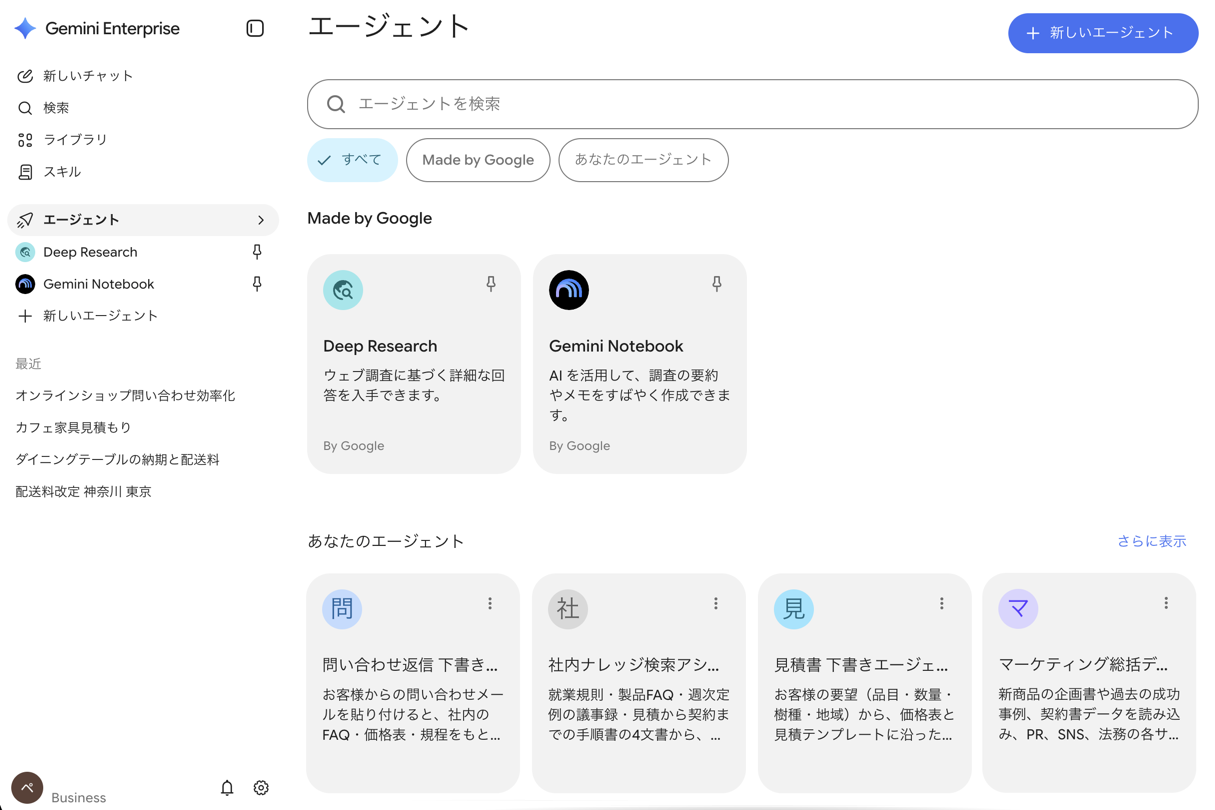The image size is (1215, 810).
Task: Click the plus icon beside 新しいエージェント in sidebar
Action: [25, 316]
